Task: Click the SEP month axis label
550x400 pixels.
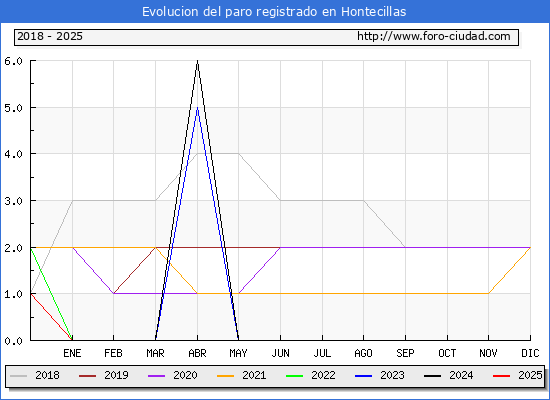Action: coord(405,353)
